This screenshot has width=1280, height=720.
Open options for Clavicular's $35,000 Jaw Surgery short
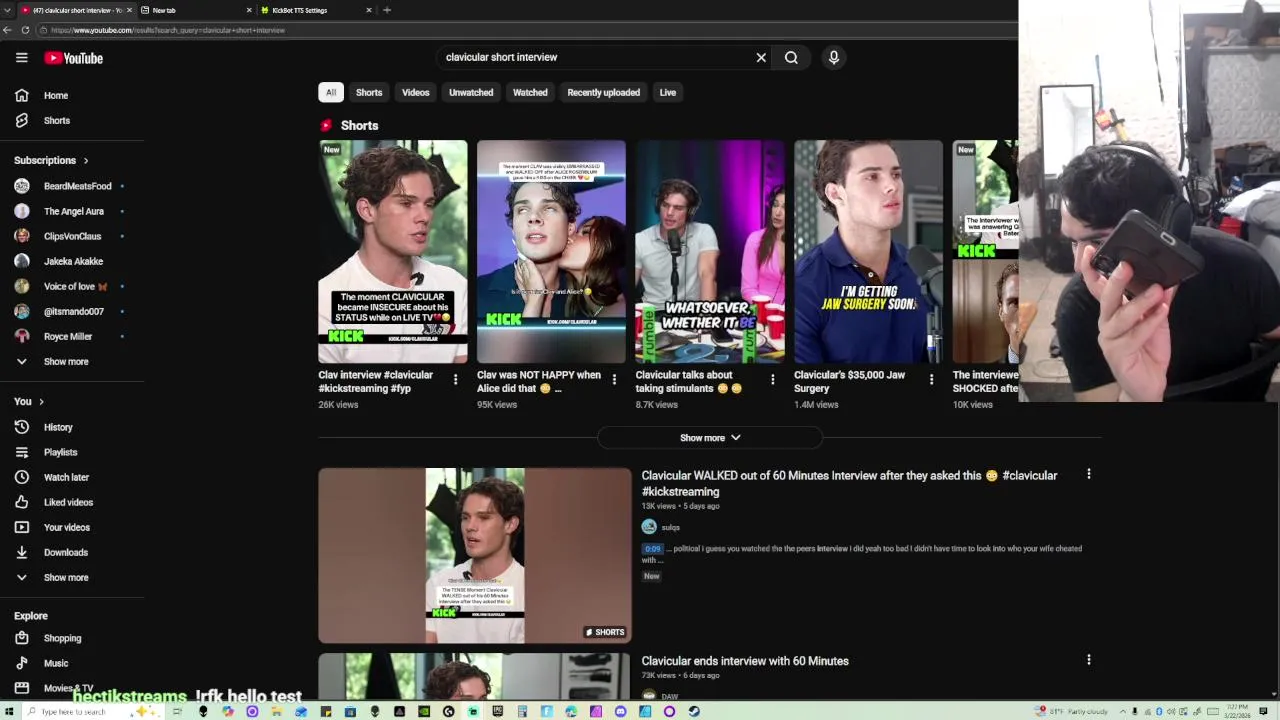pyautogui.click(x=931, y=380)
